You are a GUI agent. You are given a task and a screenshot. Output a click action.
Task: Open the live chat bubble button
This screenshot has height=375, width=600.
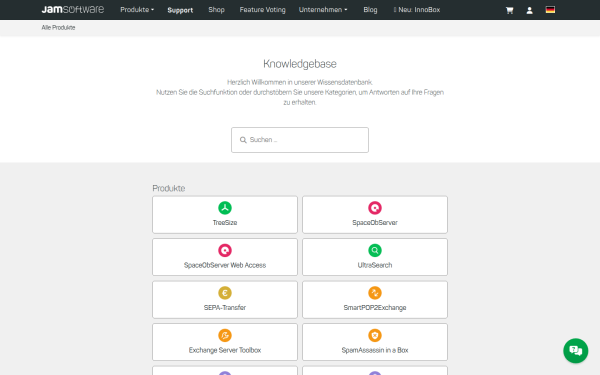click(x=576, y=351)
